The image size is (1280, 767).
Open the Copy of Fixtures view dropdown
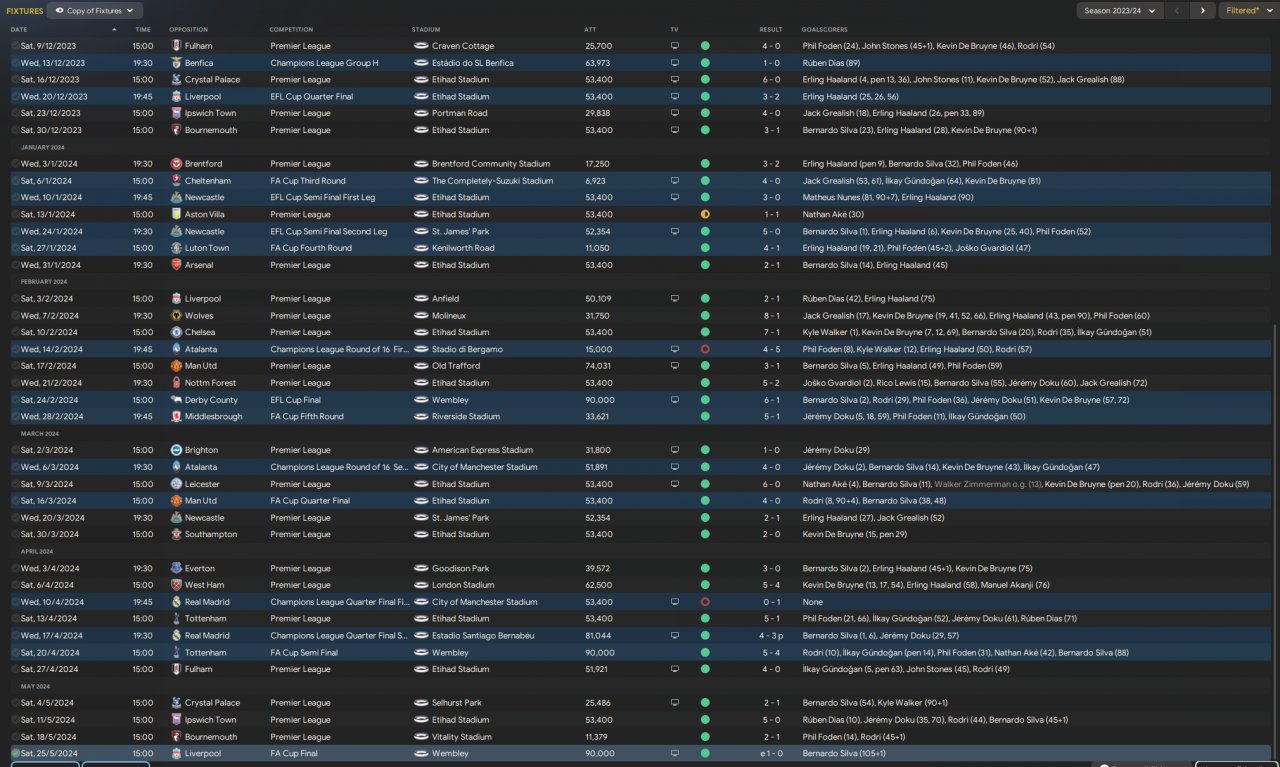[x=95, y=10]
